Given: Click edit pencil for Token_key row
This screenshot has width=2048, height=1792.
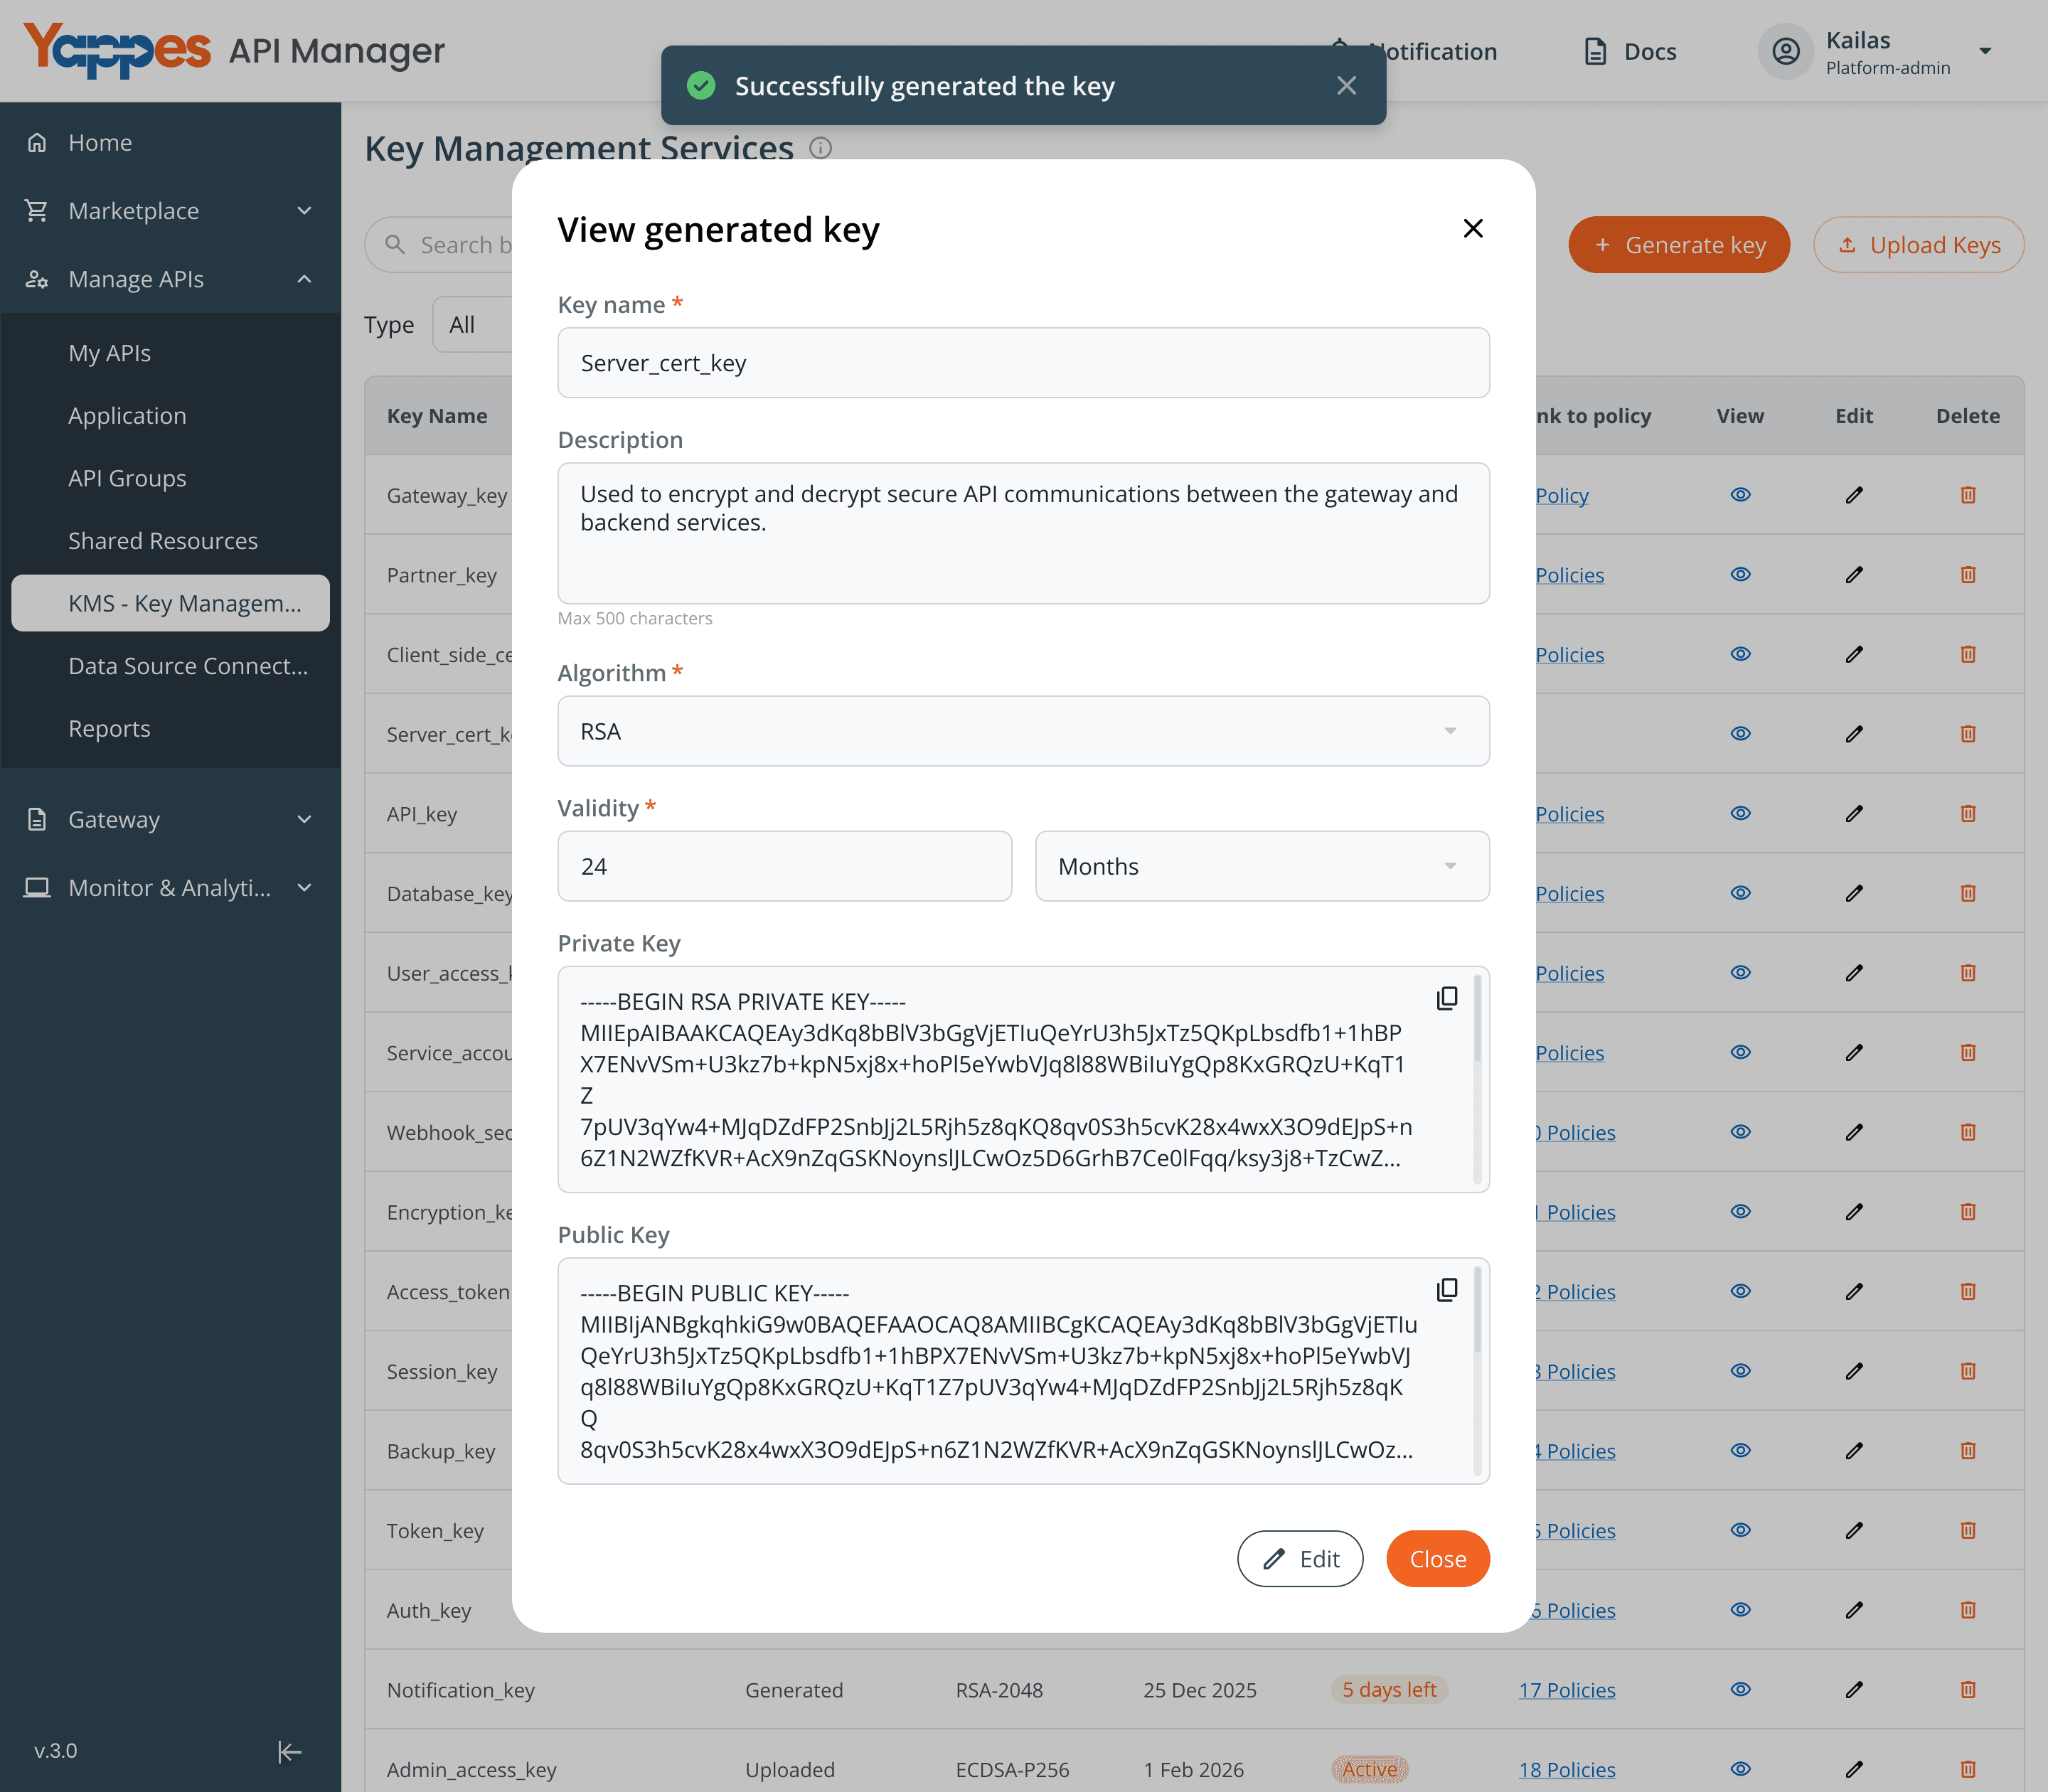Looking at the screenshot, I should [1854, 1530].
